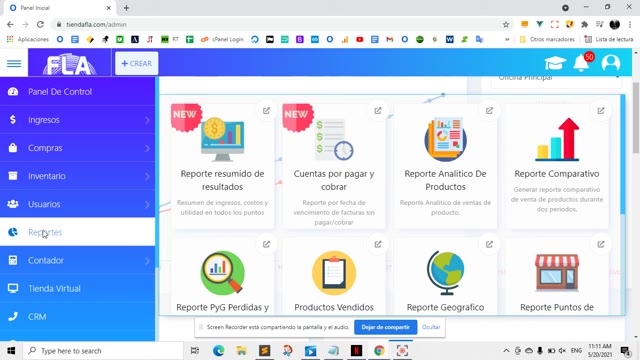Go to Panel De Control menu item

click(x=78, y=92)
